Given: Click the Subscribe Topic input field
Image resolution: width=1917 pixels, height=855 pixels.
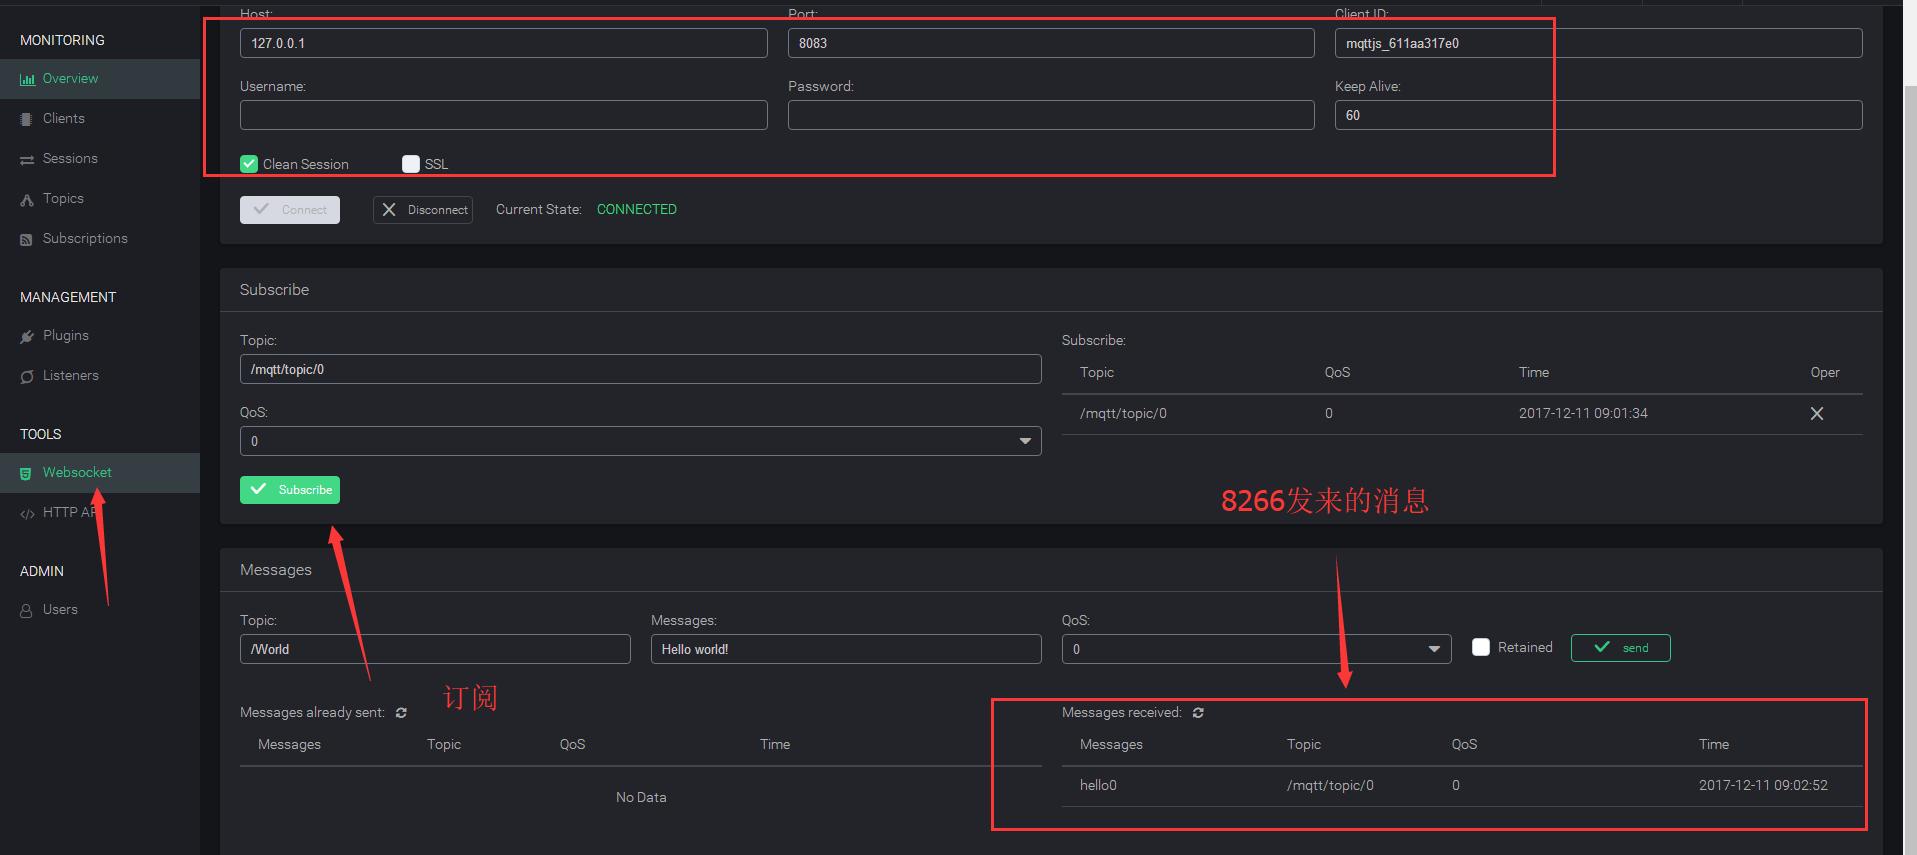Looking at the screenshot, I should tap(640, 369).
